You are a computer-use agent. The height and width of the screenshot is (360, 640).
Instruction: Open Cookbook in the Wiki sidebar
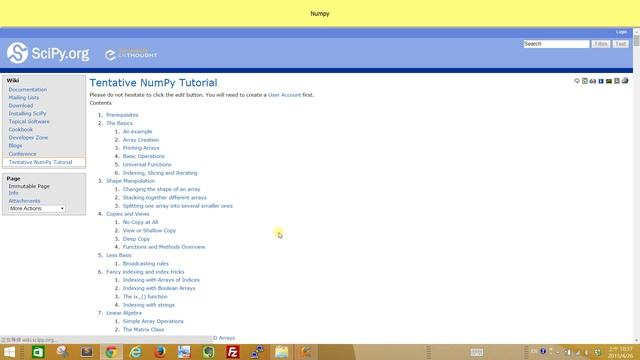coord(21,129)
